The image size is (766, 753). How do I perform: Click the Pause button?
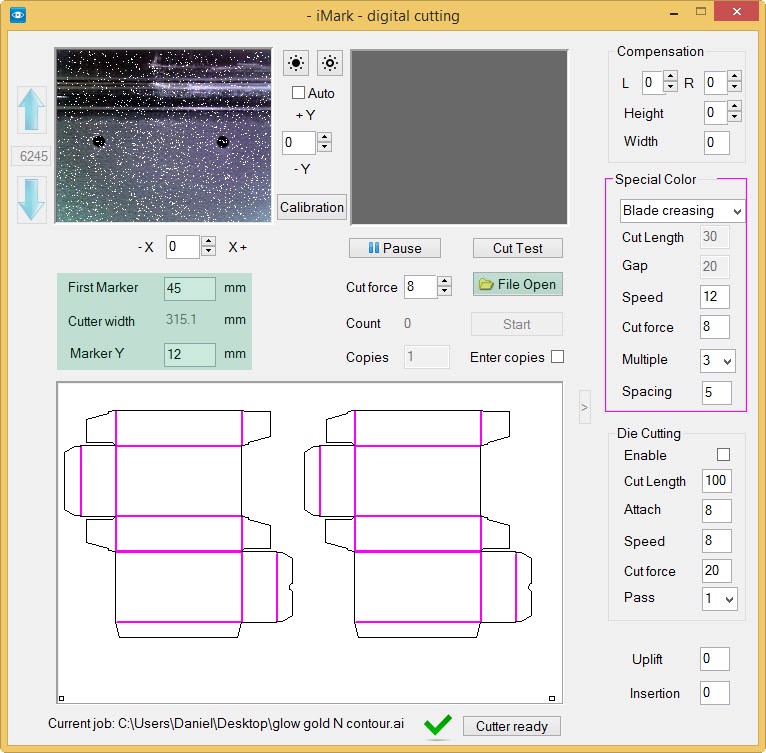click(x=395, y=248)
